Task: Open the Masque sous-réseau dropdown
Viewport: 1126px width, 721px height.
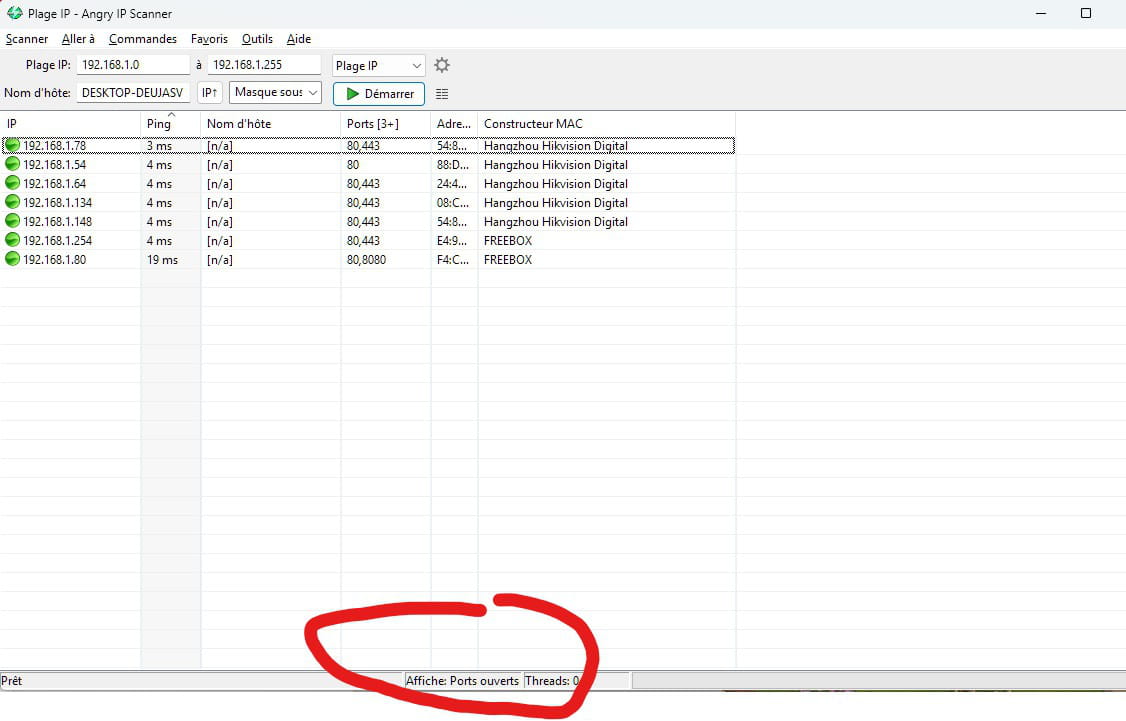Action: point(275,93)
